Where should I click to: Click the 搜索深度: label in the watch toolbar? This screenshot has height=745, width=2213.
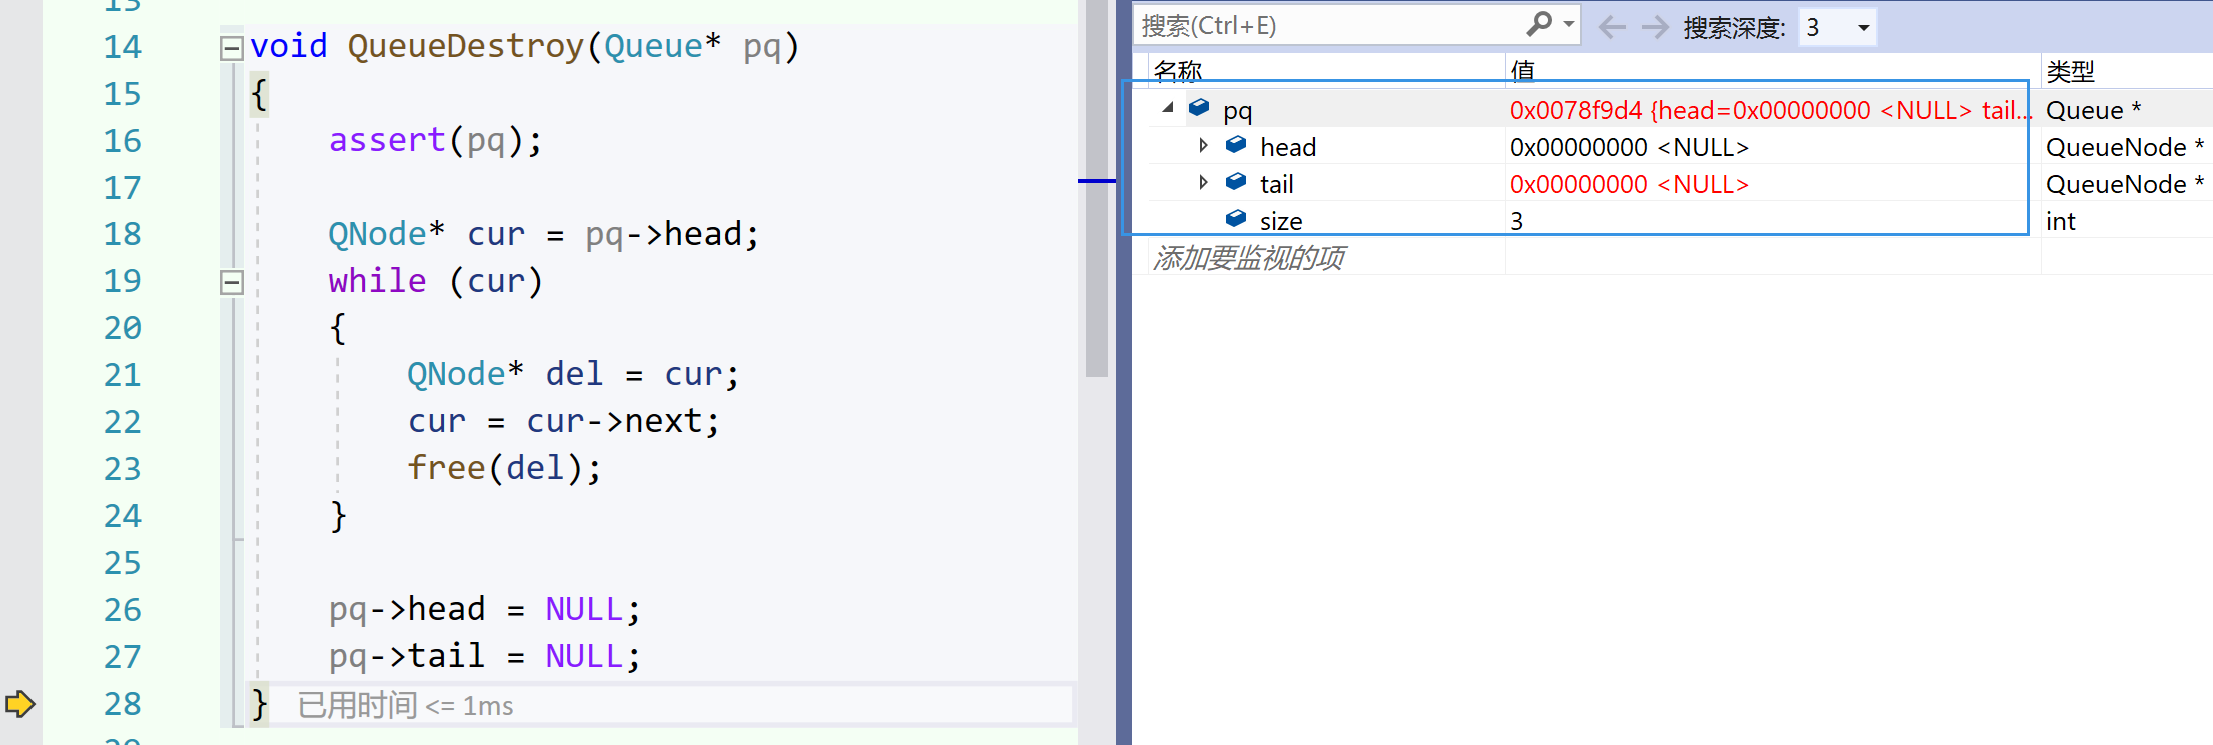[x=1734, y=28]
